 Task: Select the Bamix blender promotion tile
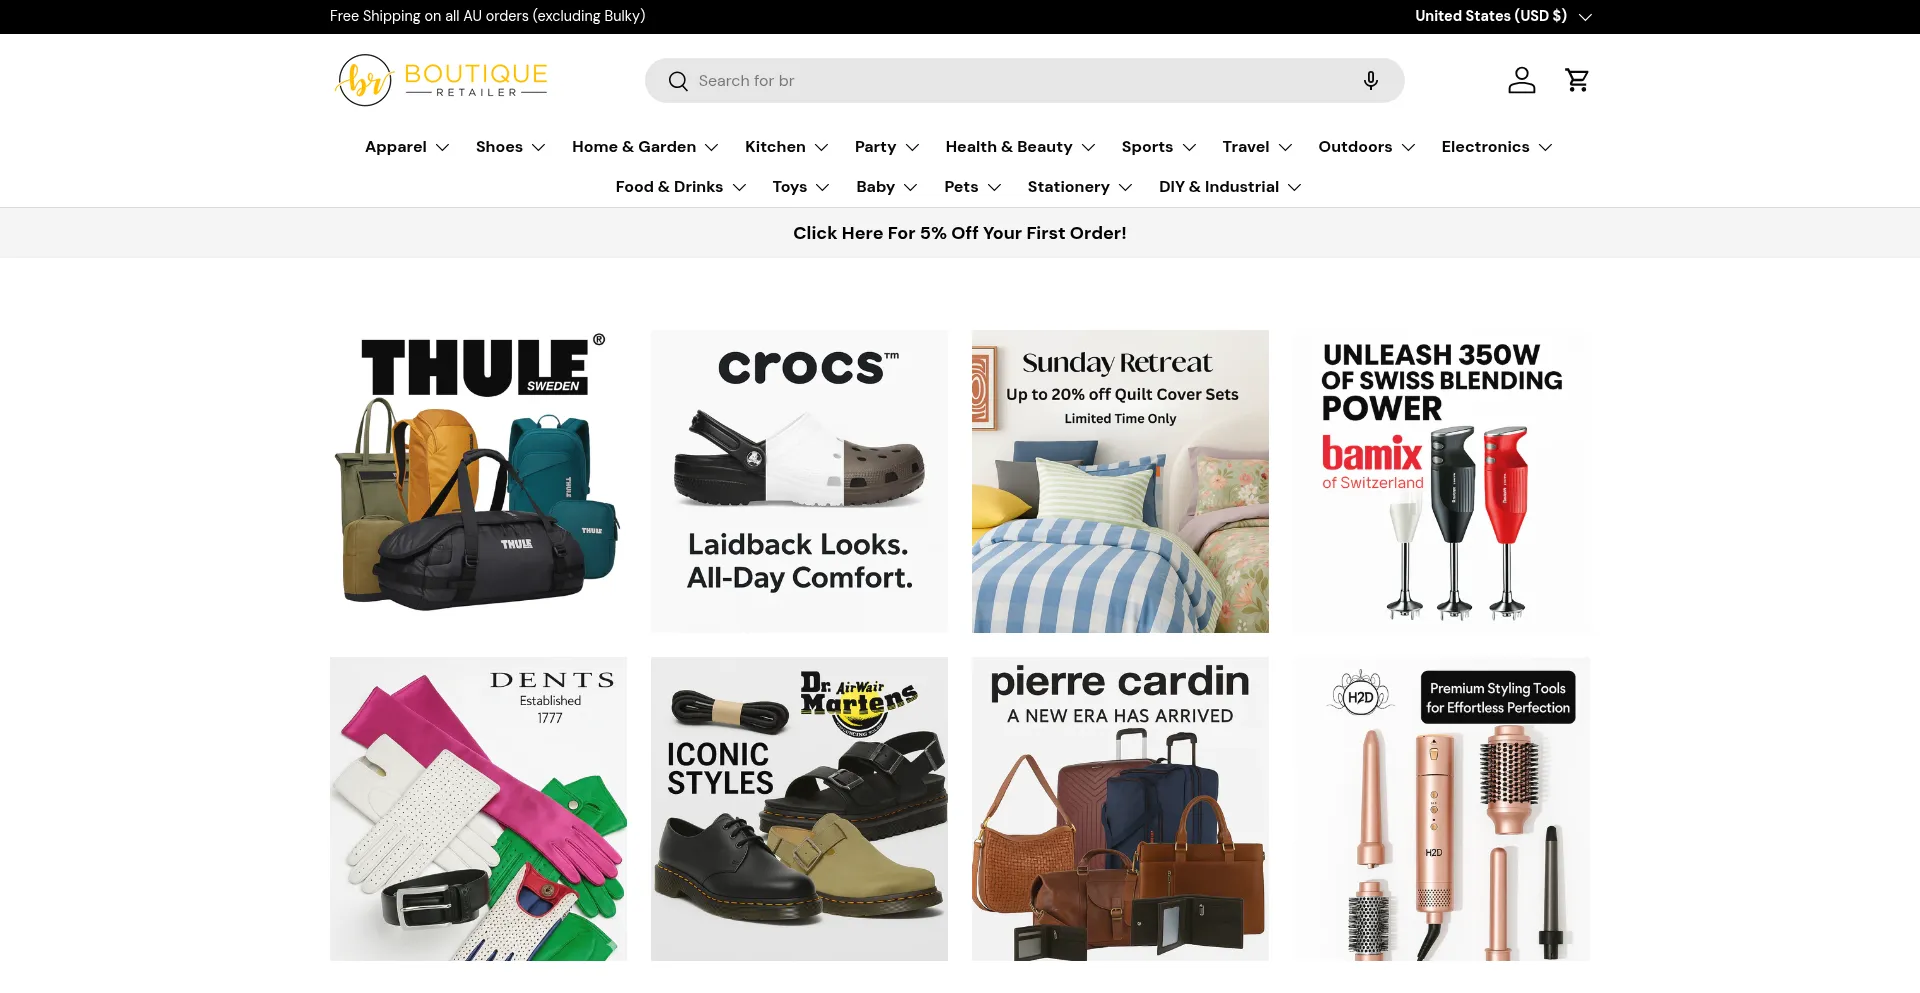tap(1441, 481)
